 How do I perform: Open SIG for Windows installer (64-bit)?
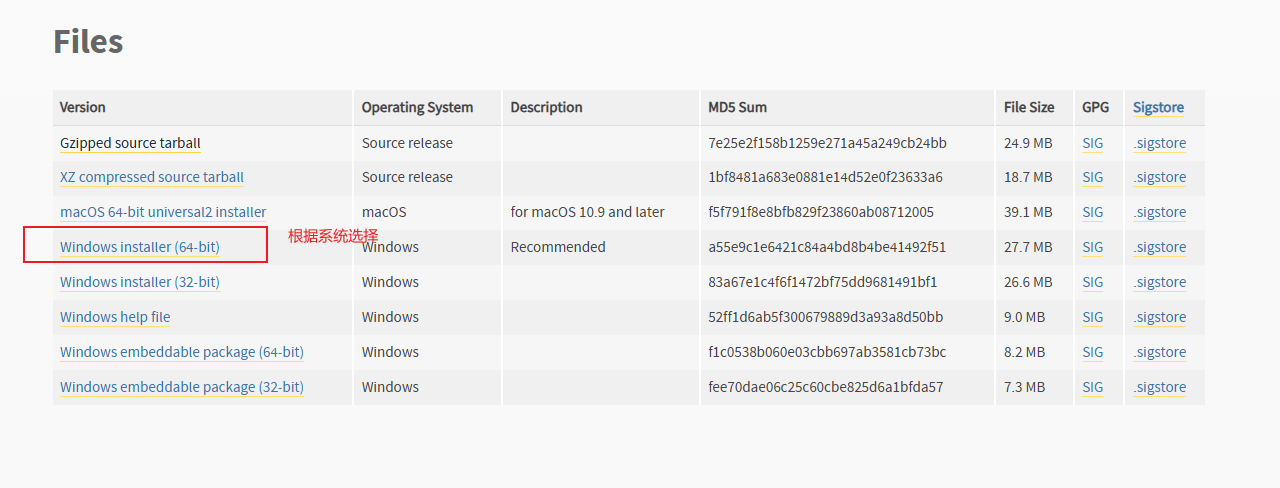tap(1092, 247)
